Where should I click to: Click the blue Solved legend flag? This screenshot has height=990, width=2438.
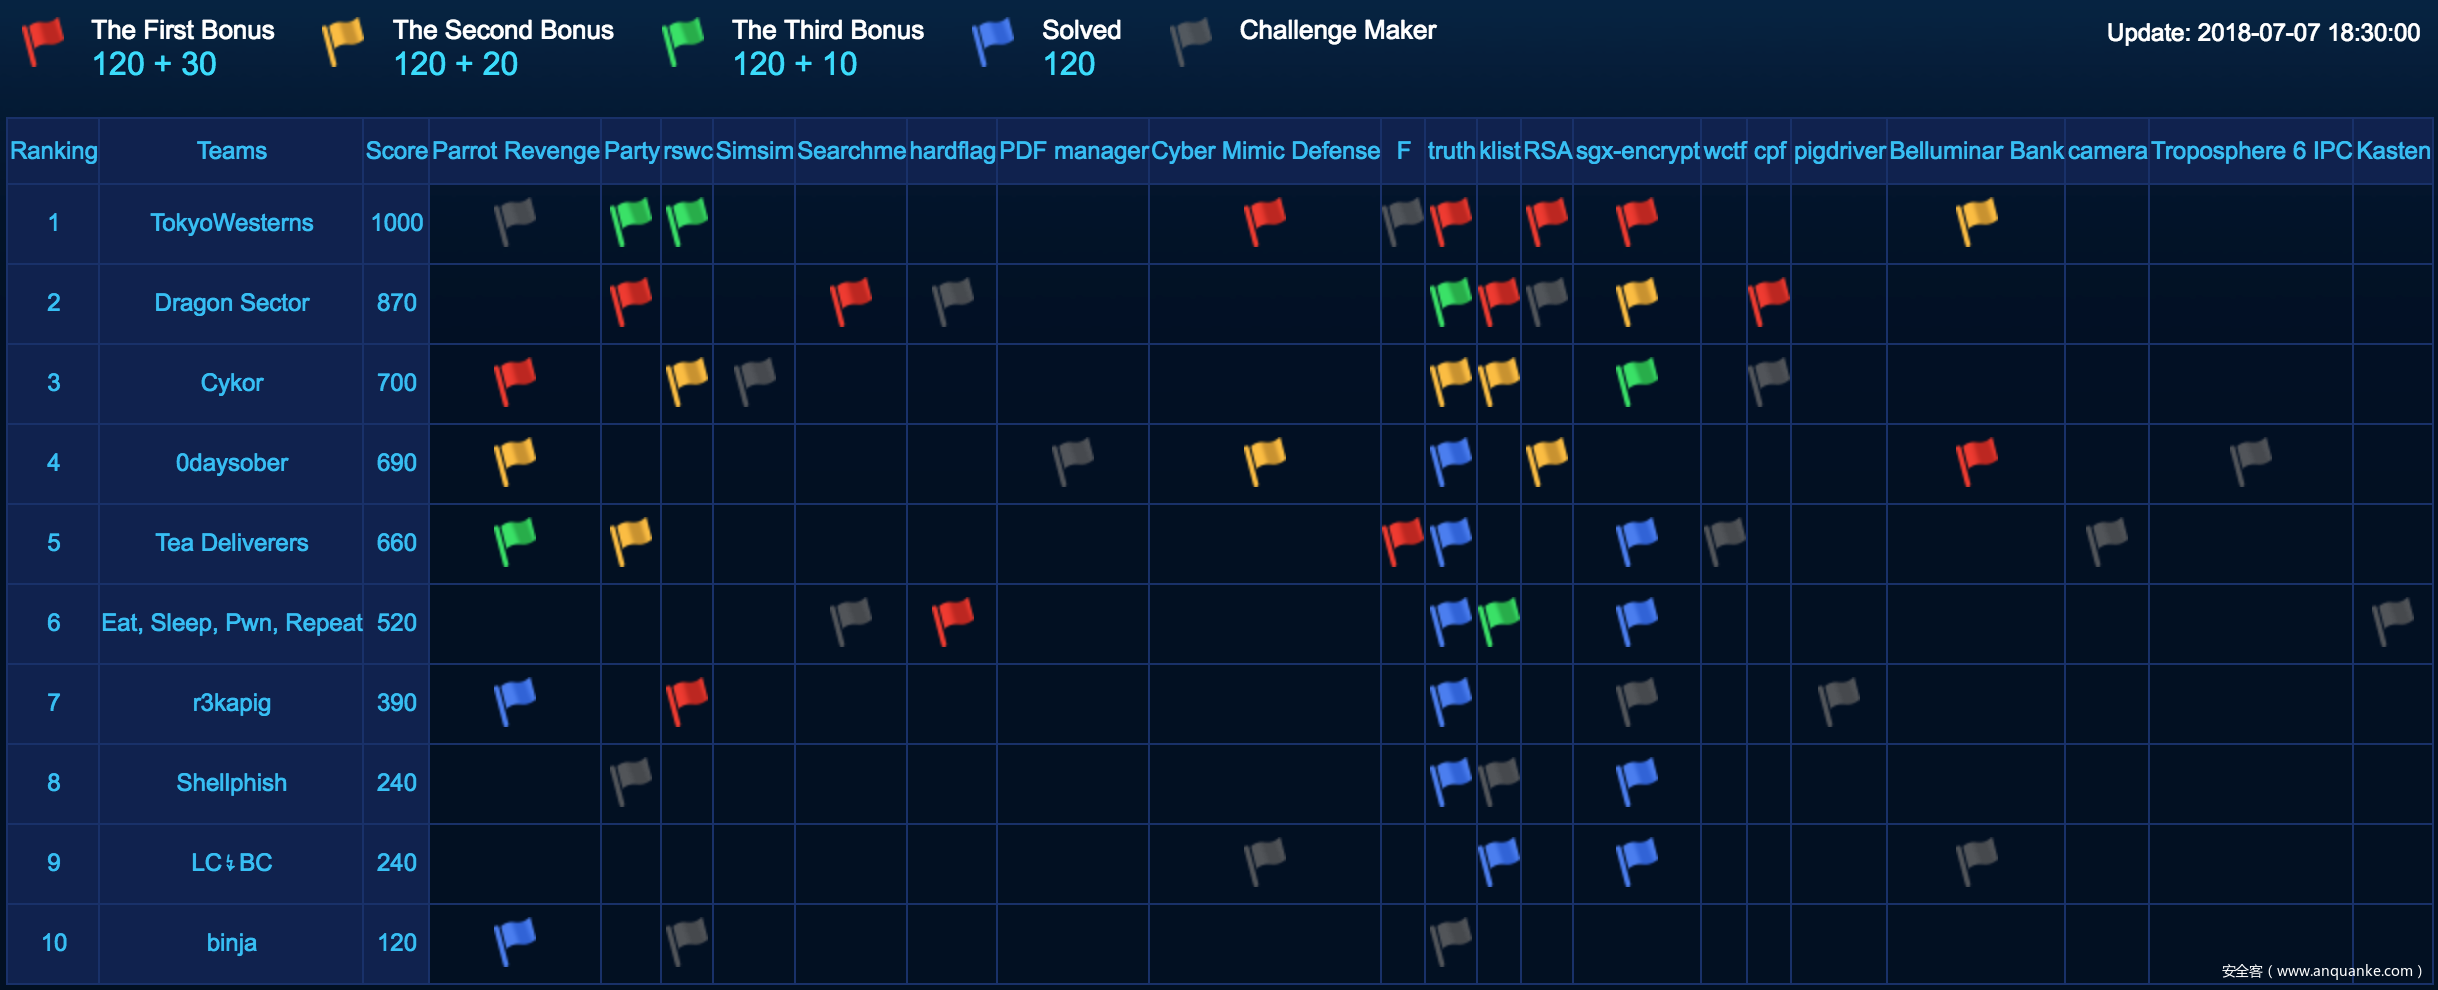pyautogui.click(x=993, y=43)
